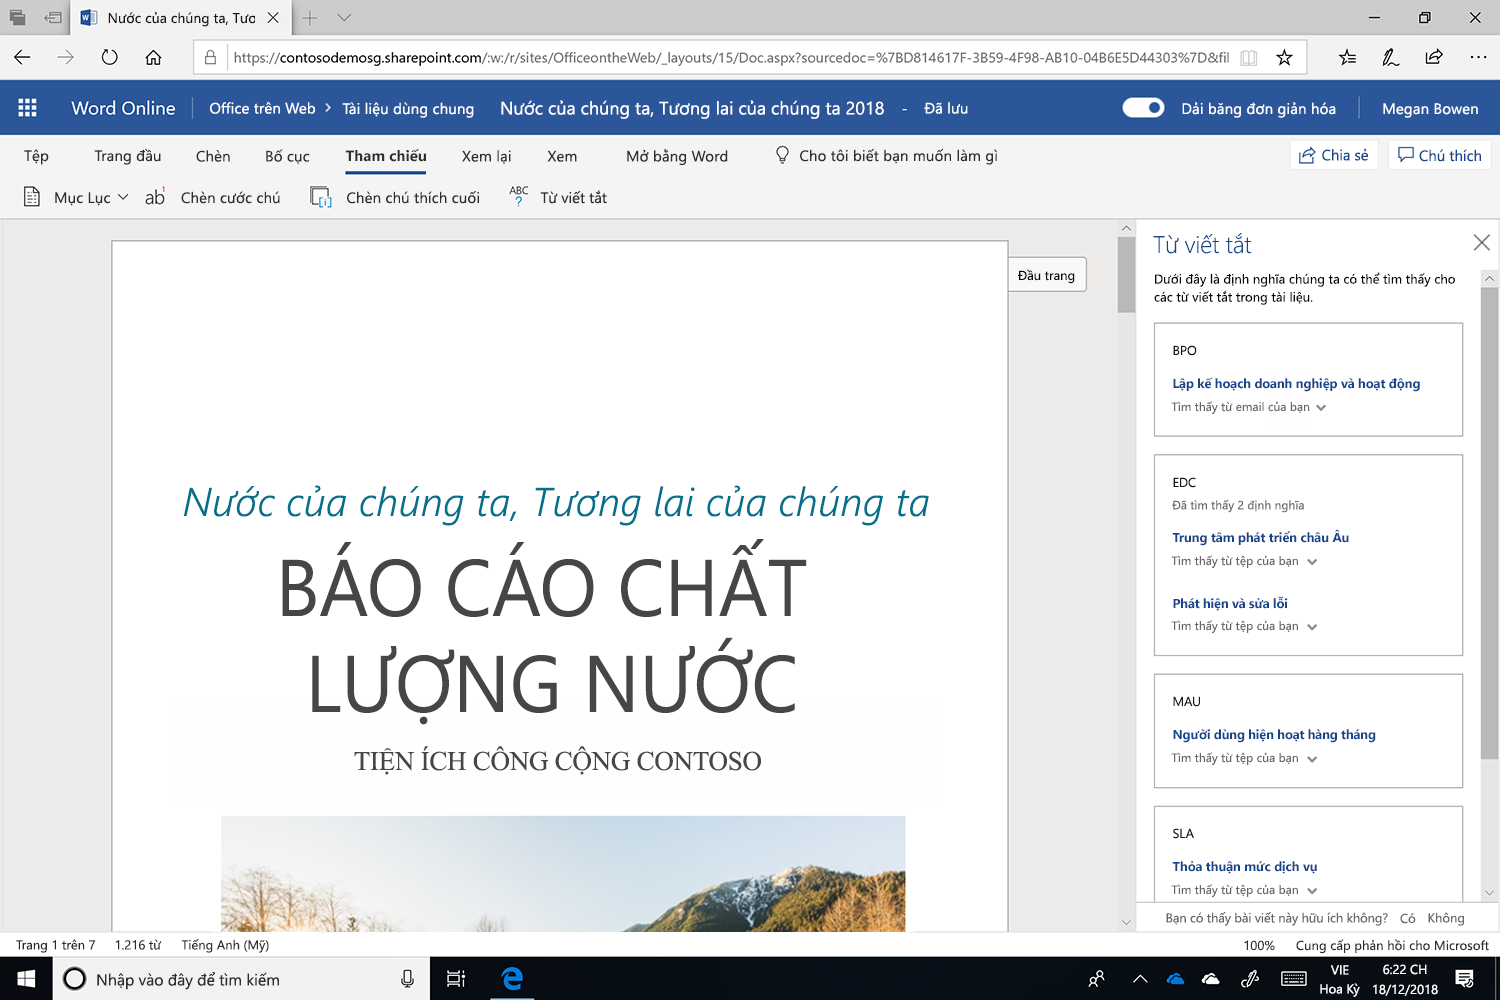This screenshot has width=1500, height=1000.
Task: Click Cung cấp phản hồi cho Microsoft
Action: [1392, 945]
